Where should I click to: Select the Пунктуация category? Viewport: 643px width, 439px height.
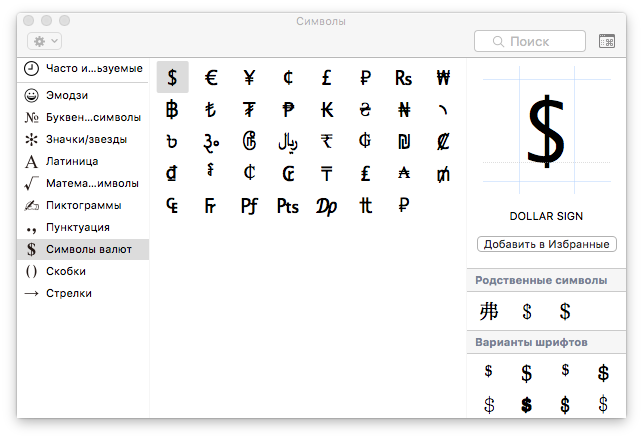click(78, 227)
